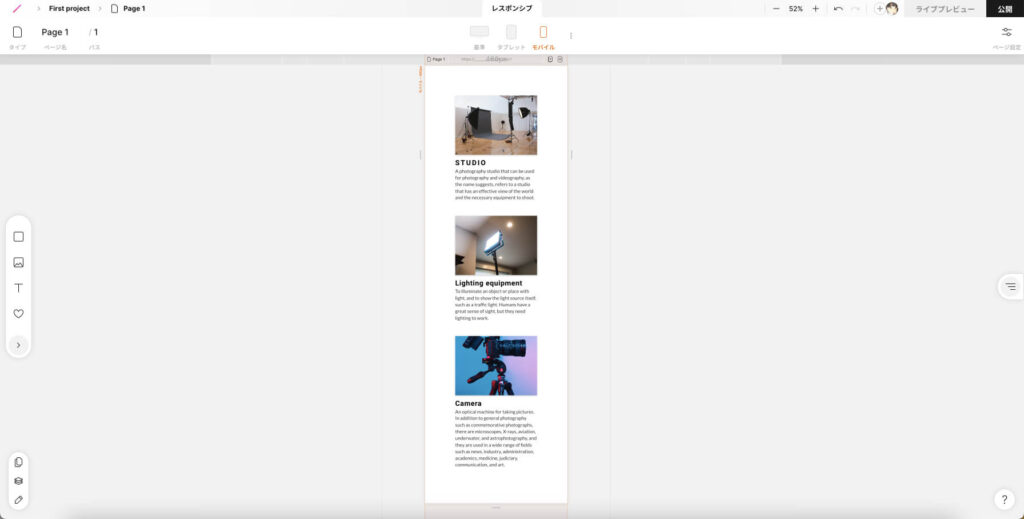Select the mobile breakpoint
The image size is (1024, 519).
pyautogui.click(x=543, y=32)
